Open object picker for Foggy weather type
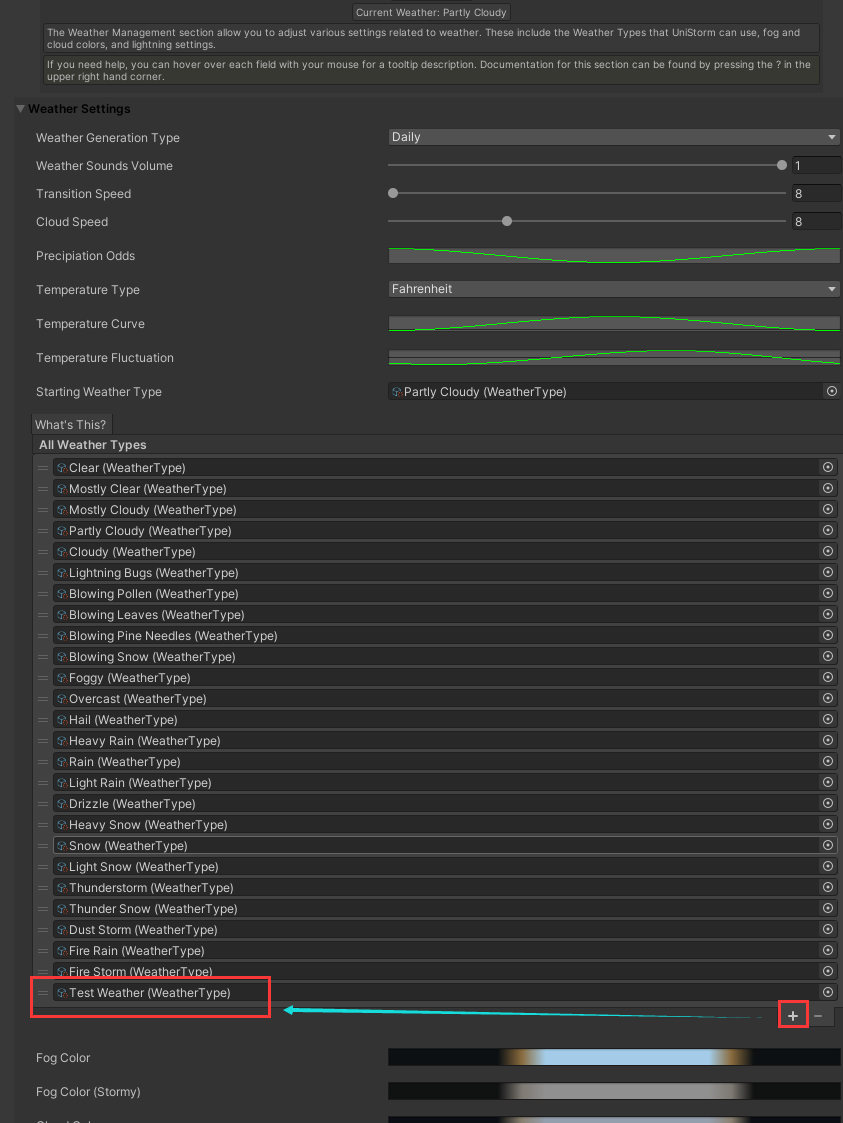This screenshot has height=1123, width=843. pos(829,677)
